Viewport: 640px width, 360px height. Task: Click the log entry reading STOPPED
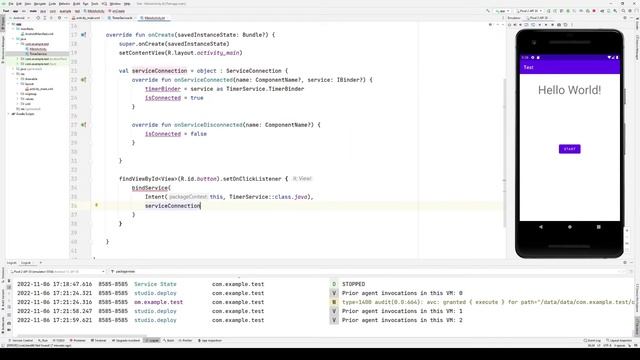pyautogui.click(x=353, y=284)
